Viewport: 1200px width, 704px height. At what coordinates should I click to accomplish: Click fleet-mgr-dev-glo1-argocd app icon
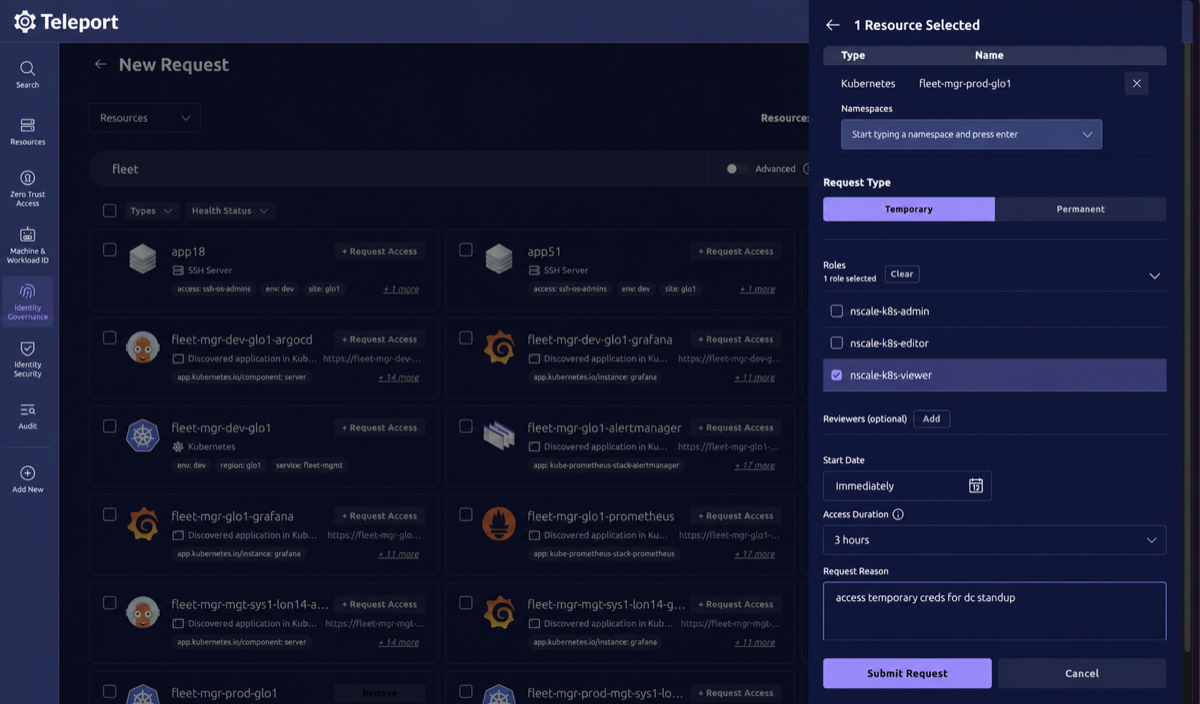click(x=143, y=347)
